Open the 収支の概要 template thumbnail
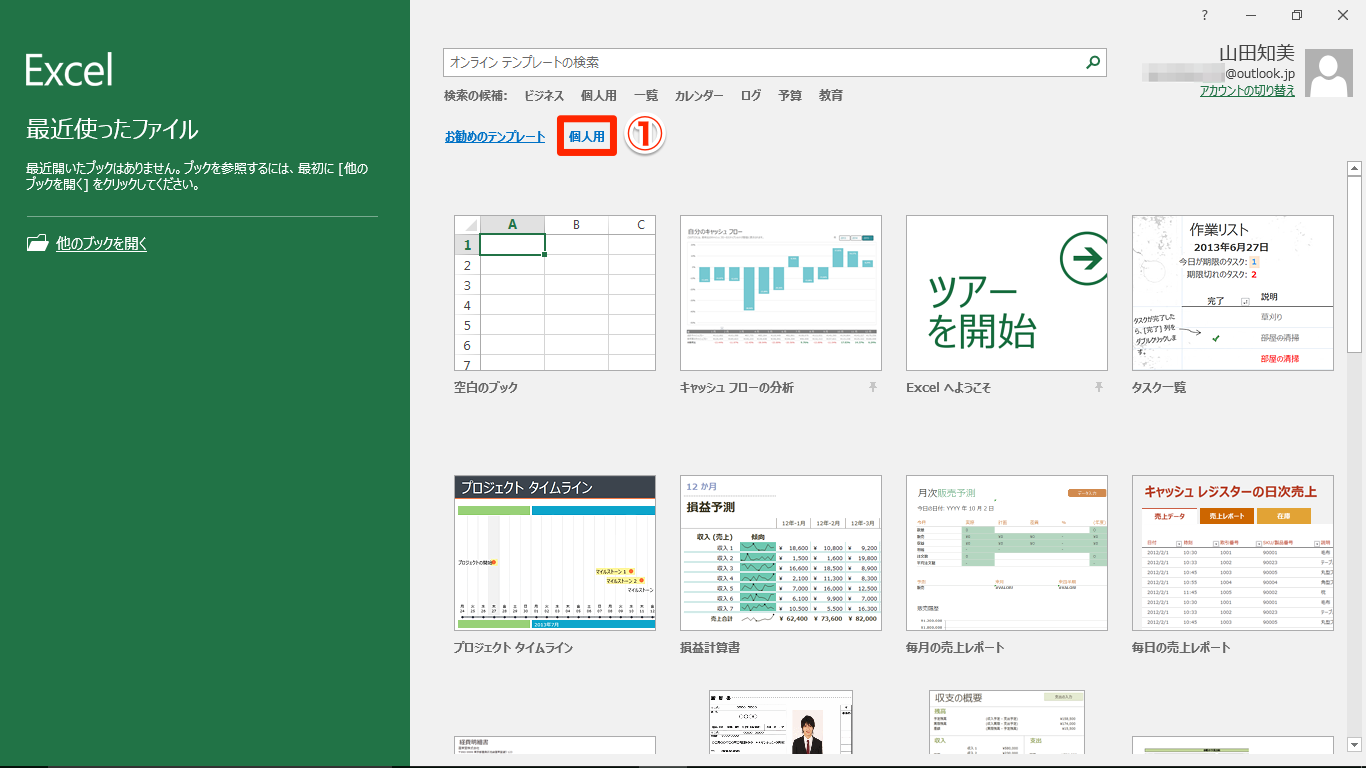Screen dimensions: 1366x768 click(1007, 722)
